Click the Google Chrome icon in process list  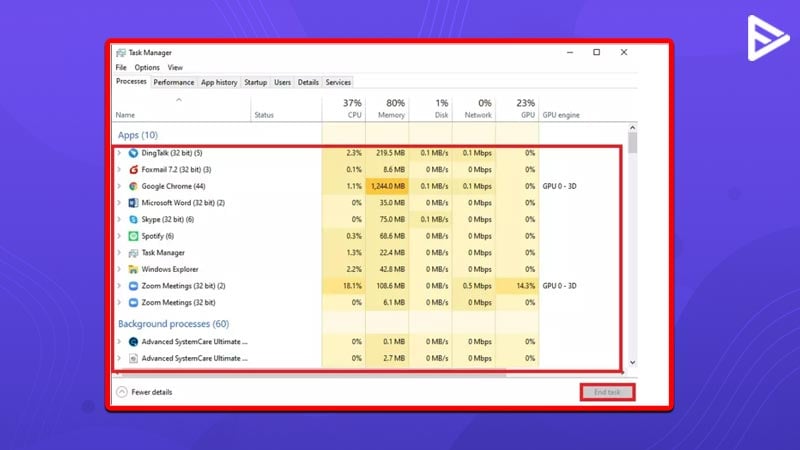coord(133,186)
